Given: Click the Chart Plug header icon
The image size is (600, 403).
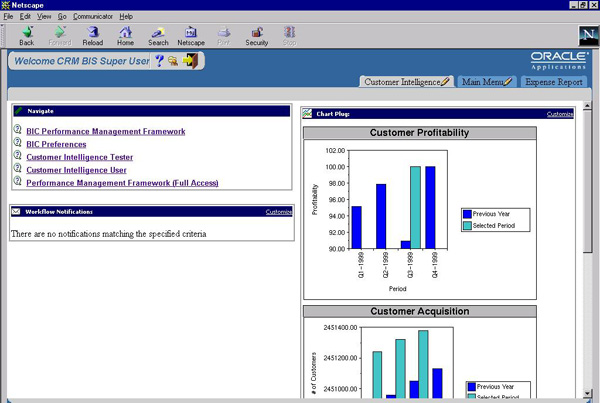Looking at the screenshot, I should point(307,113).
